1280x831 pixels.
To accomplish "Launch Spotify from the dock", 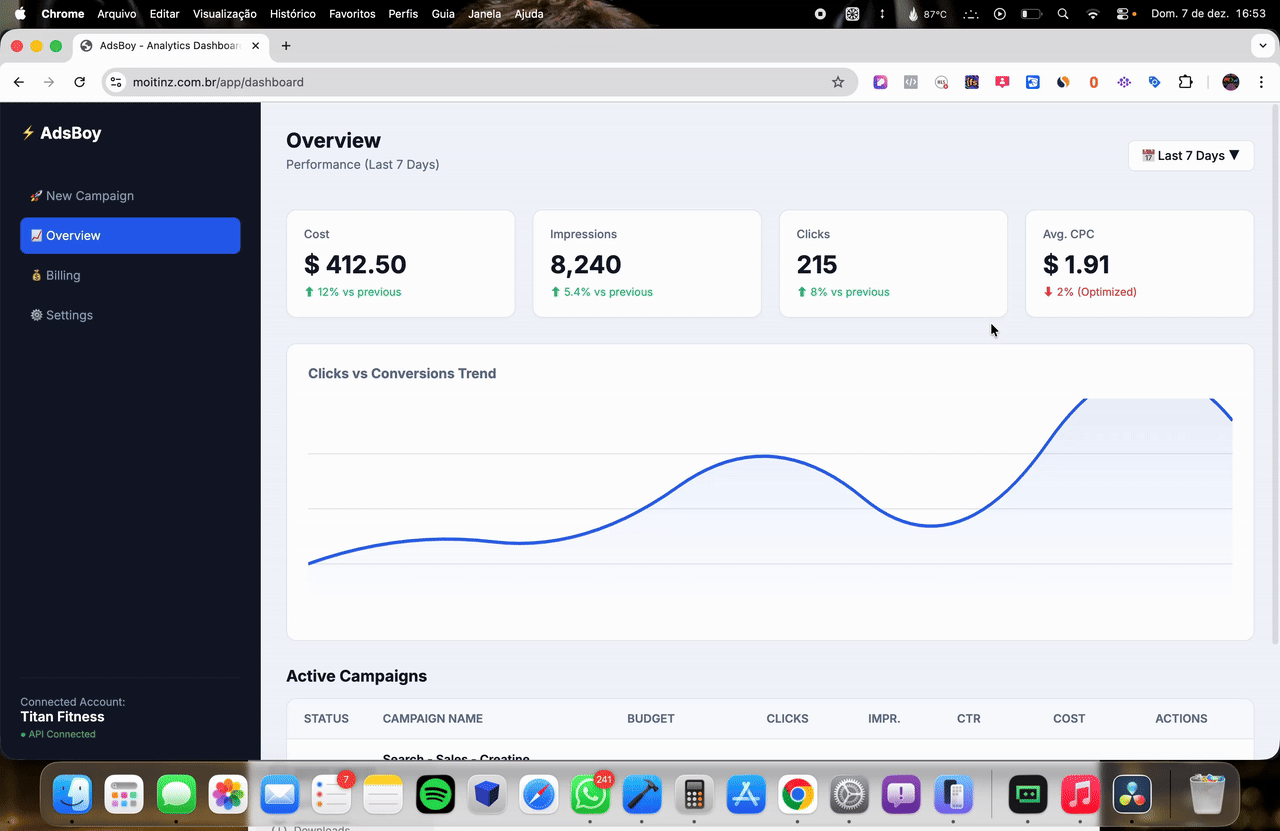I will point(435,794).
